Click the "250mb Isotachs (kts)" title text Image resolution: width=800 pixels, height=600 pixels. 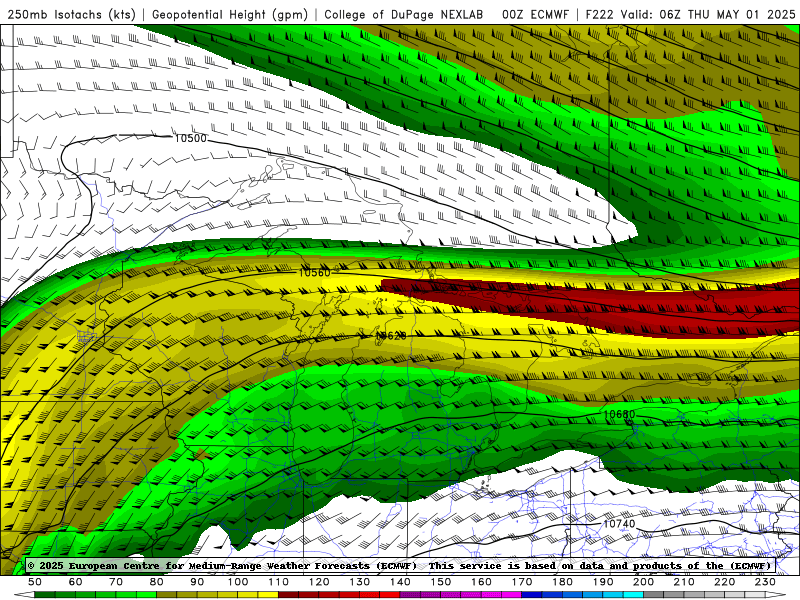(72, 15)
